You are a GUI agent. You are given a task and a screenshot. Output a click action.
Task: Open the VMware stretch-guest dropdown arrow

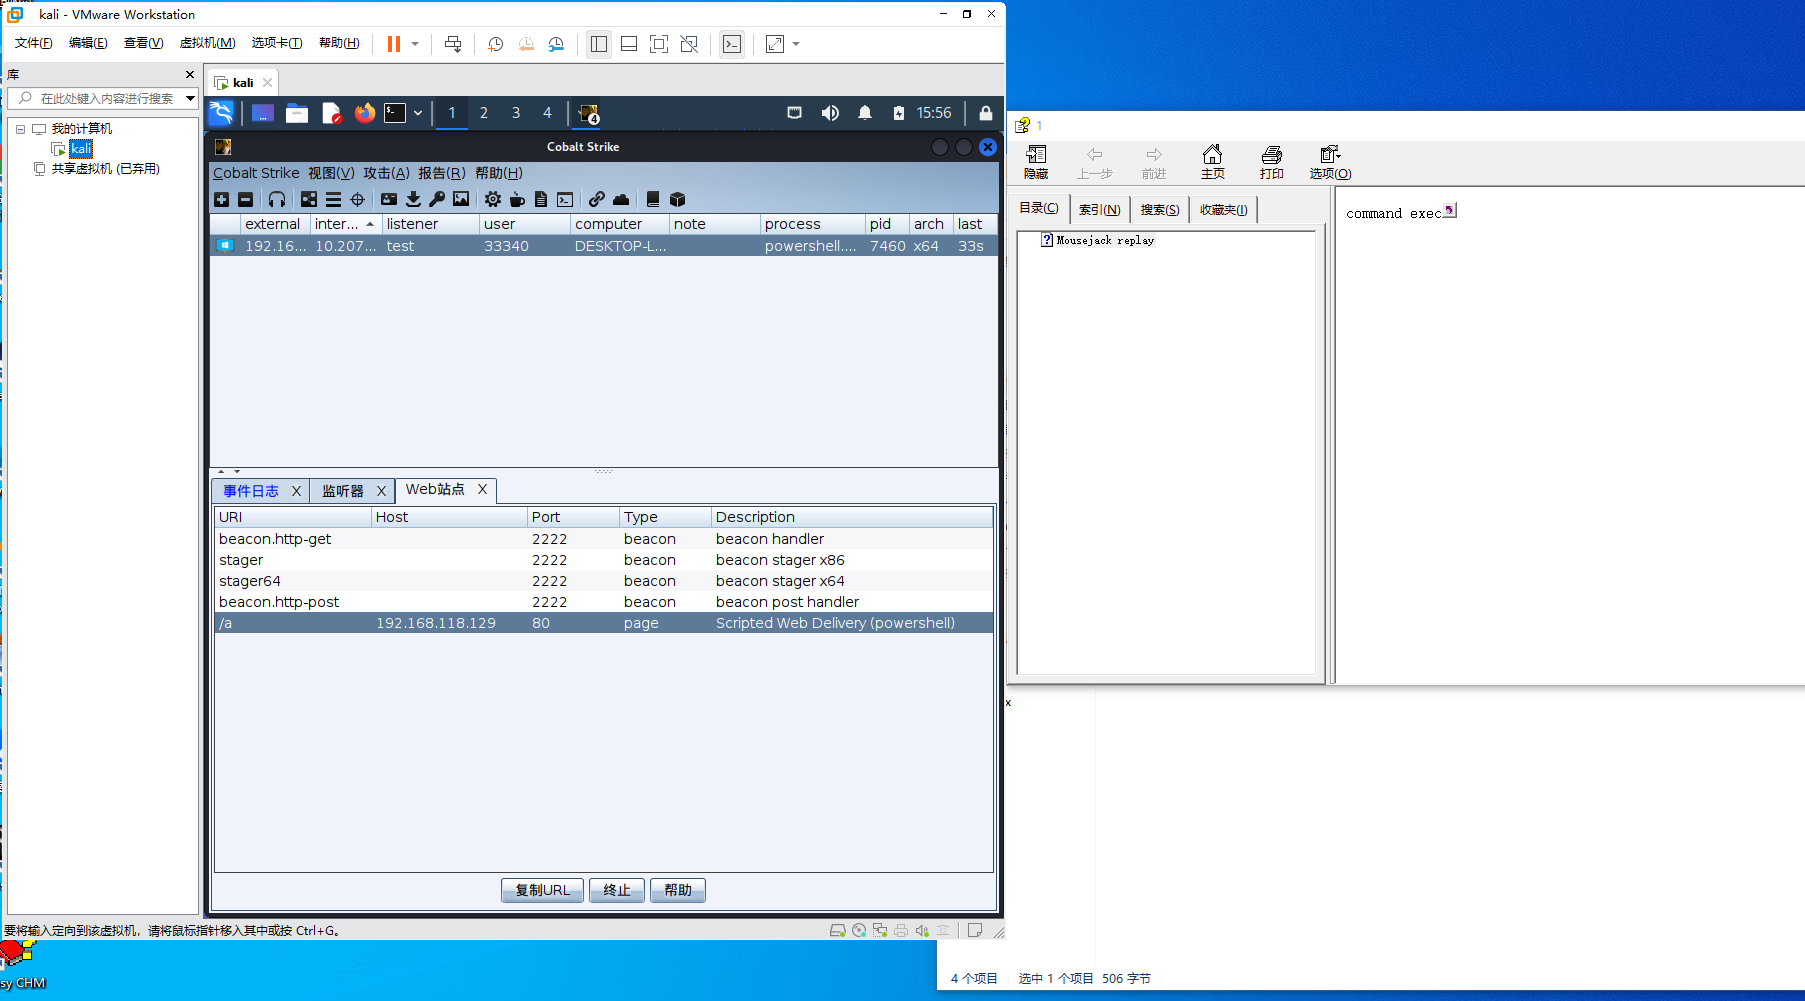point(796,44)
